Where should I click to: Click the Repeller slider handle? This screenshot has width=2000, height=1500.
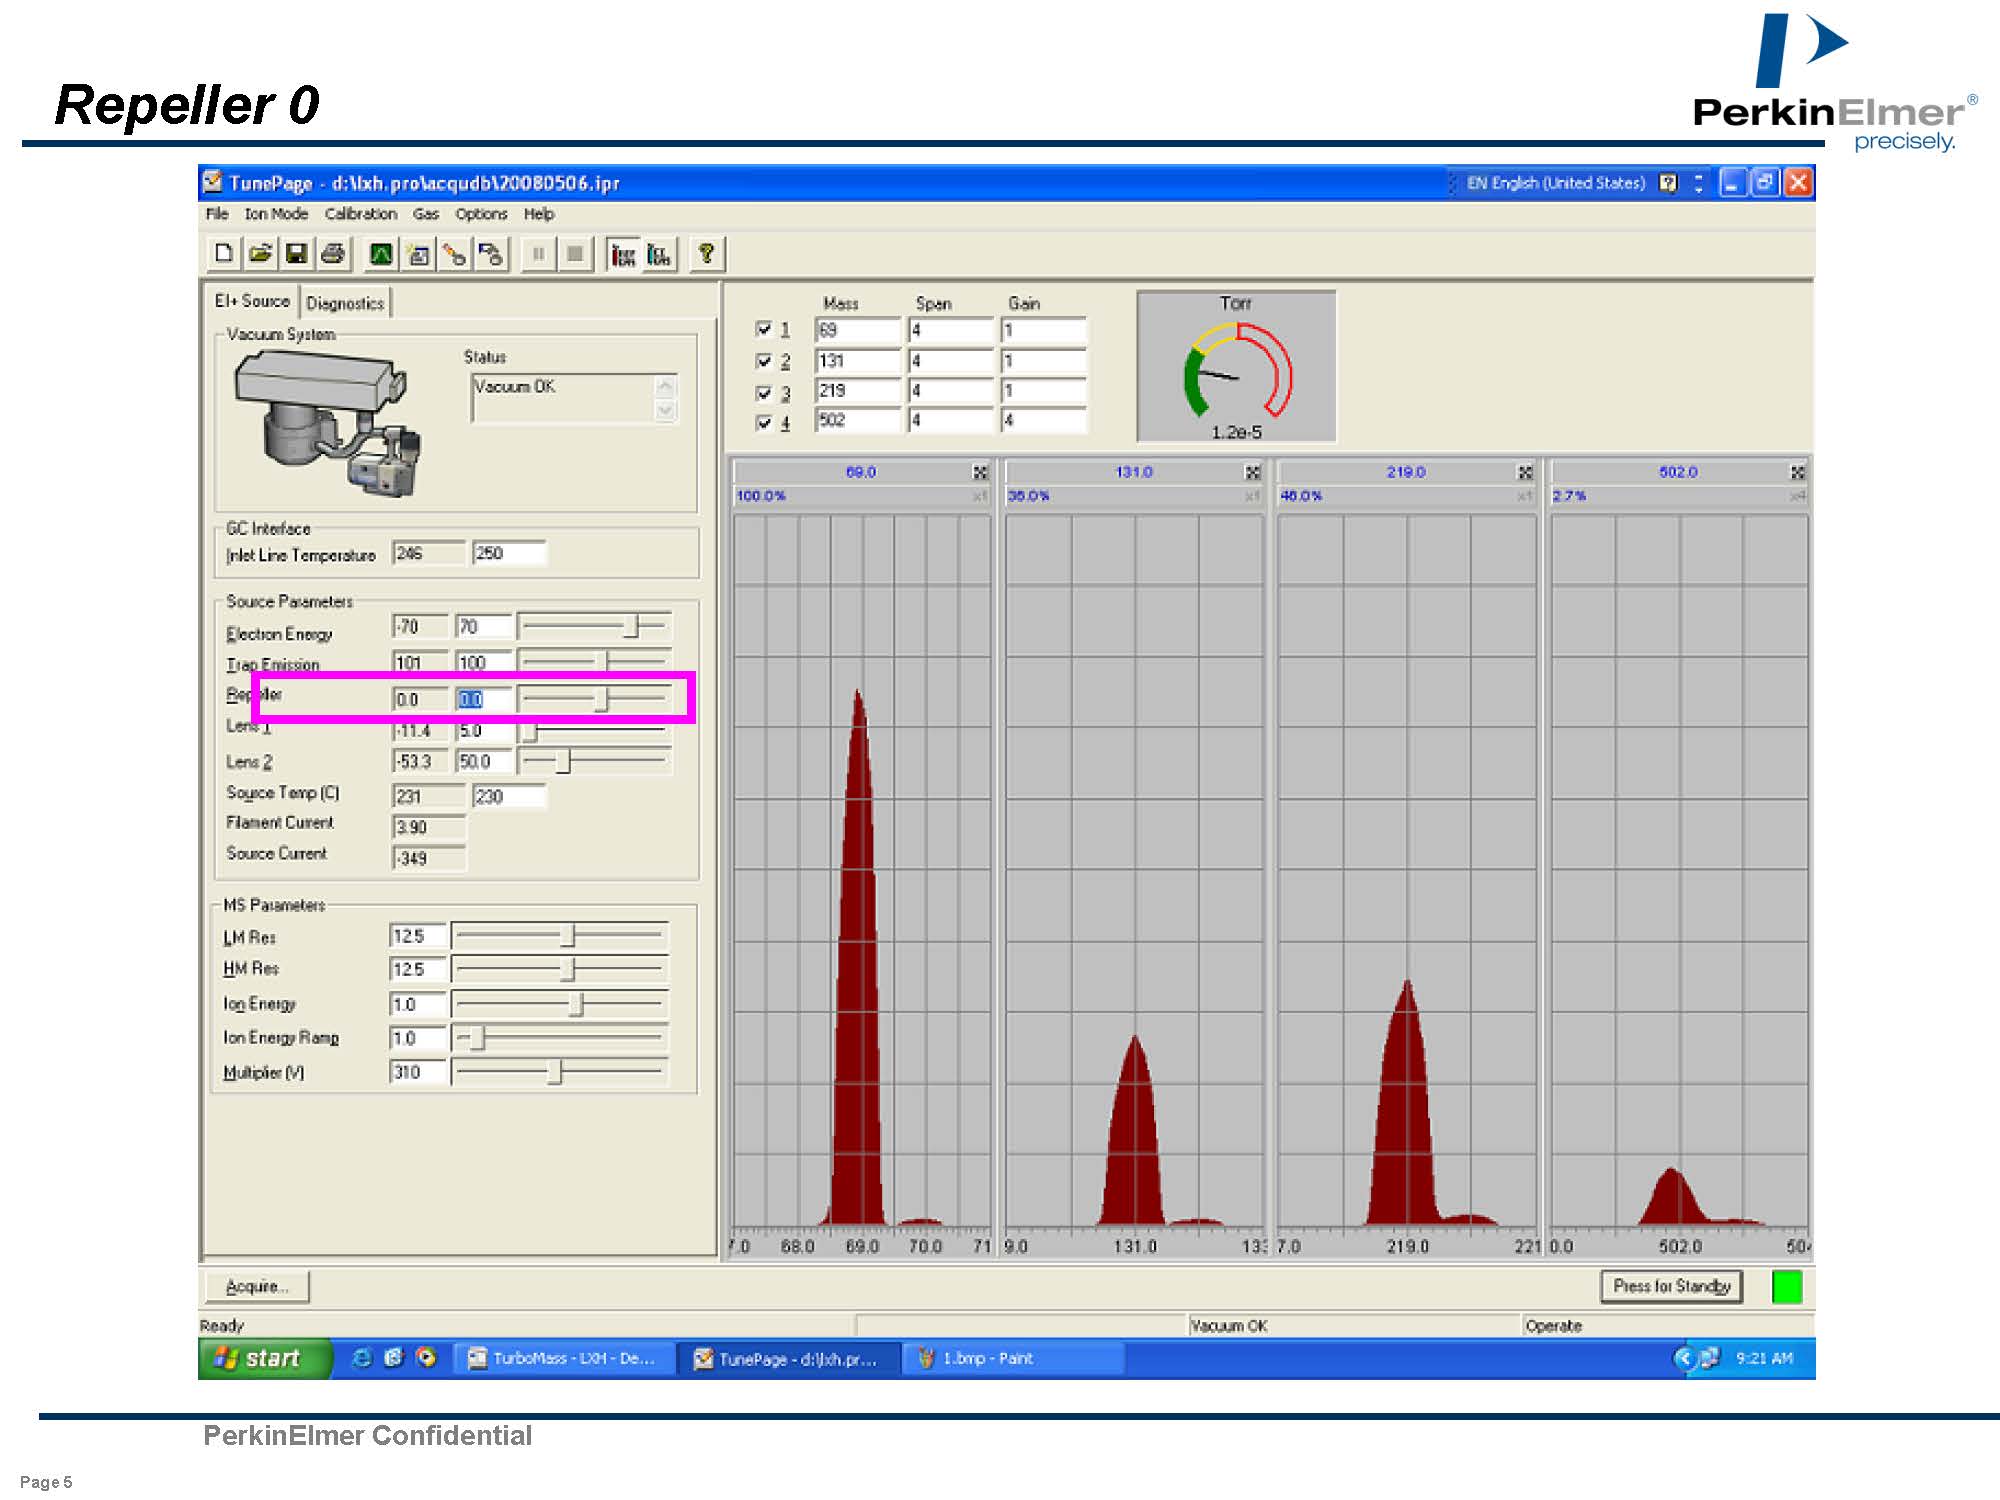pyautogui.click(x=601, y=699)
